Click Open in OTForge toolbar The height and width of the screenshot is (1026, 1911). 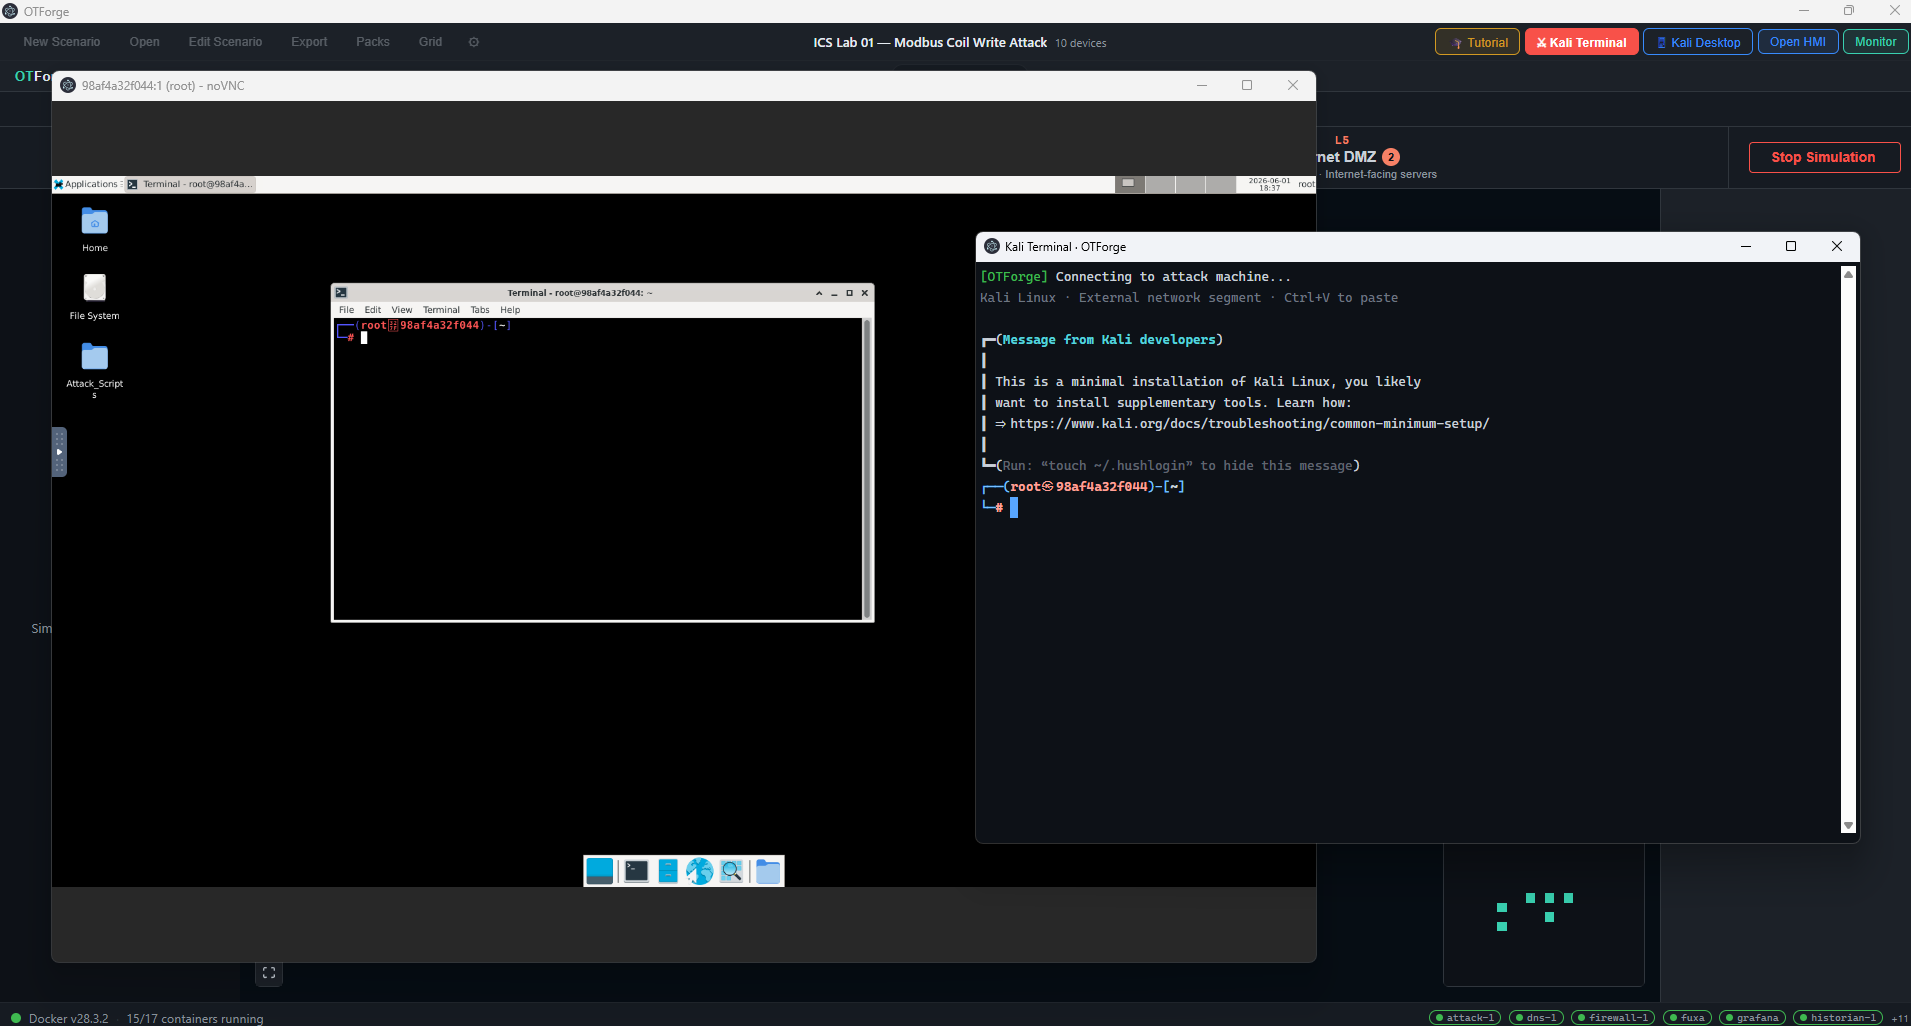tap(144, 42)
